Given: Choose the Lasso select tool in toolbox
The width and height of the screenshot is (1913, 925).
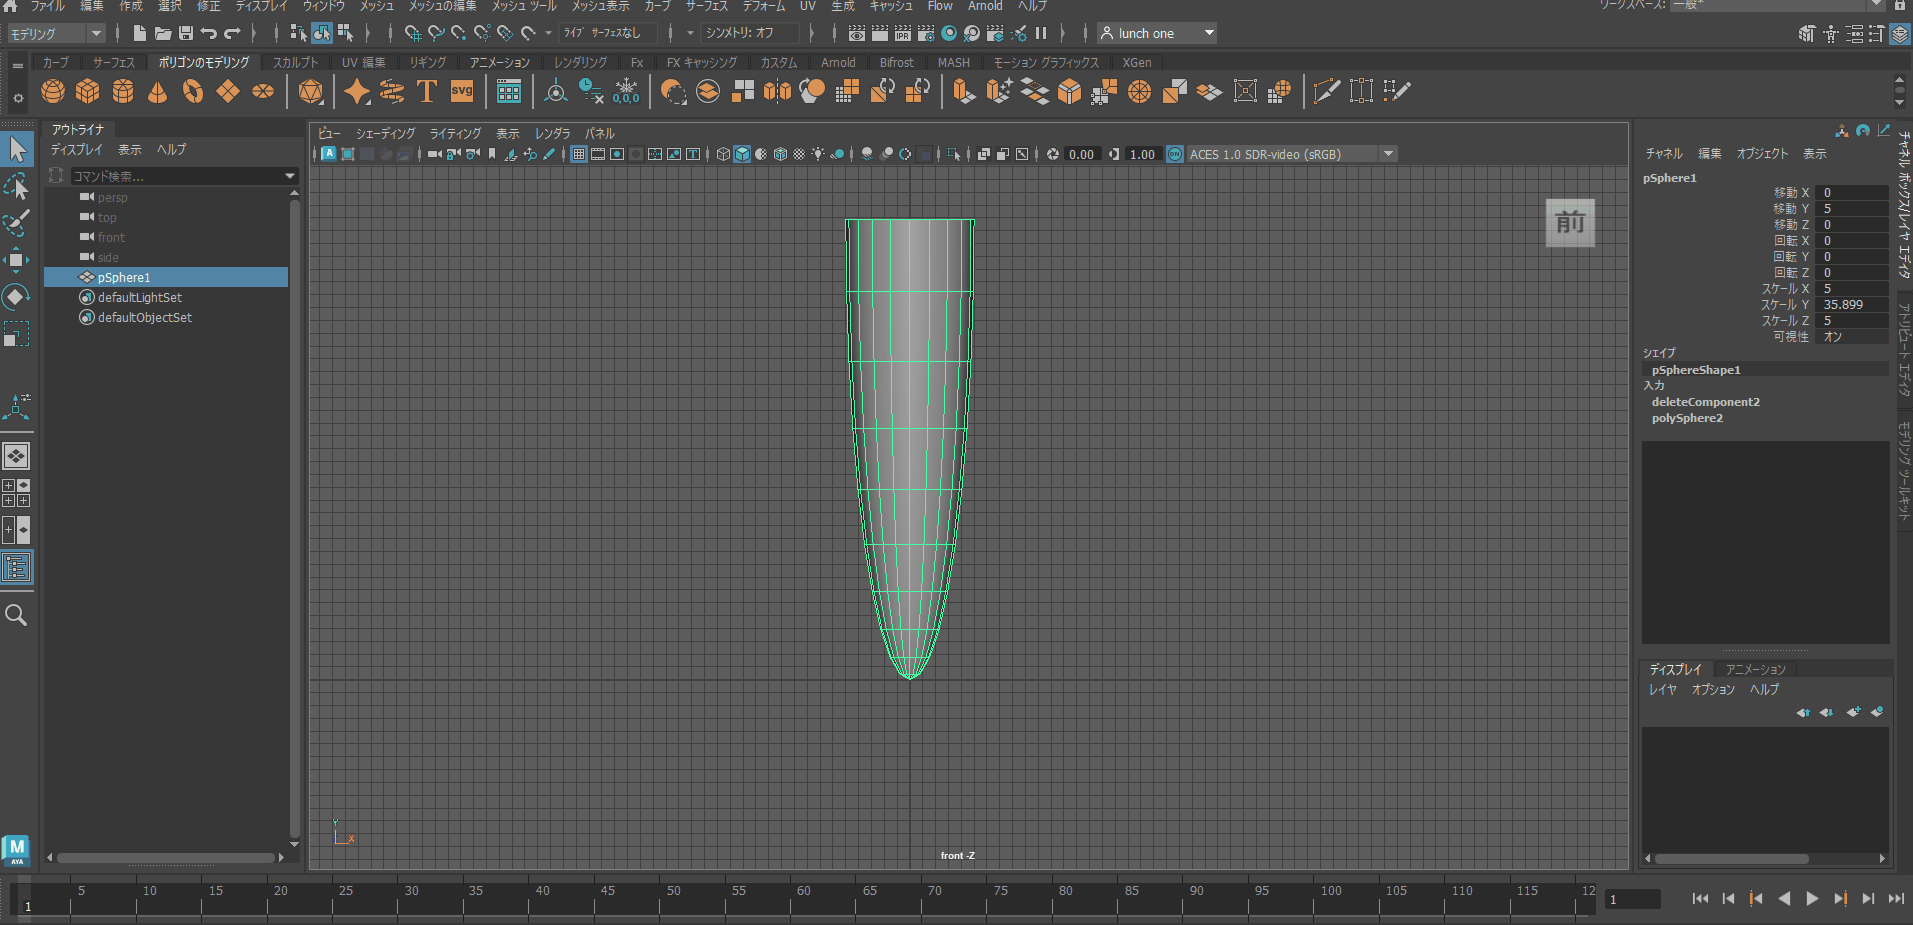Looking at the screenshot, I should point(16,187).
